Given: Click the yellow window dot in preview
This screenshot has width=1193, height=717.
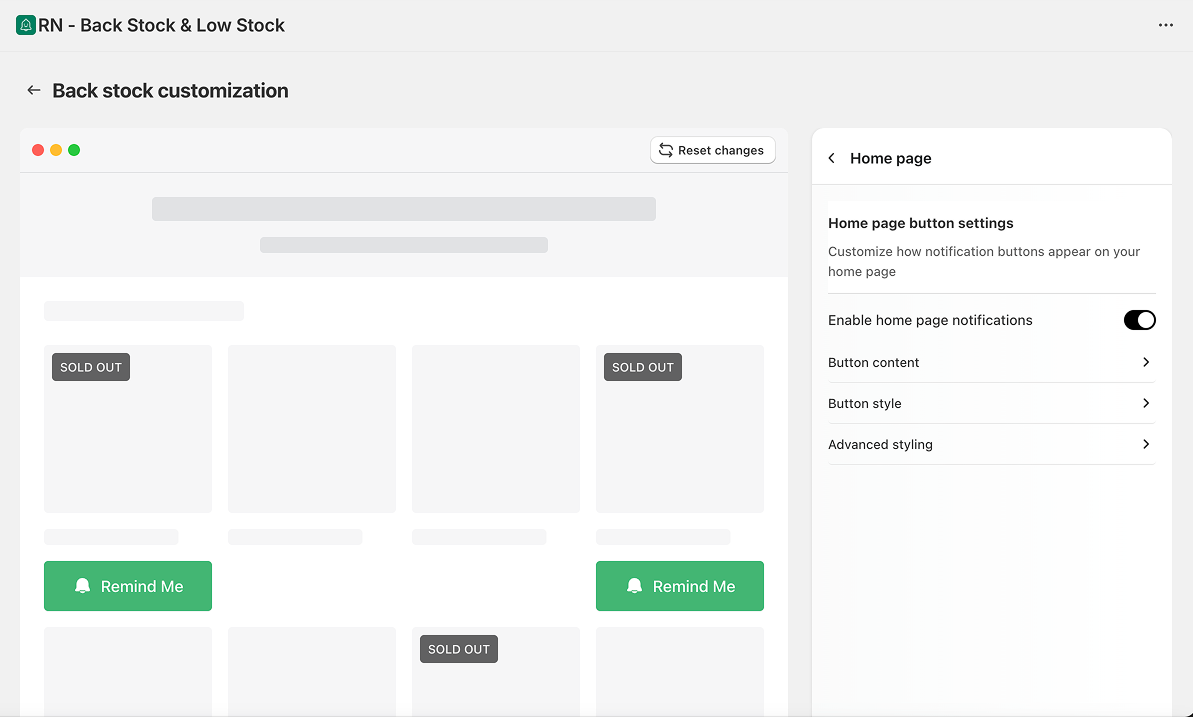Looking at the screenshot, I should (56, 150).
